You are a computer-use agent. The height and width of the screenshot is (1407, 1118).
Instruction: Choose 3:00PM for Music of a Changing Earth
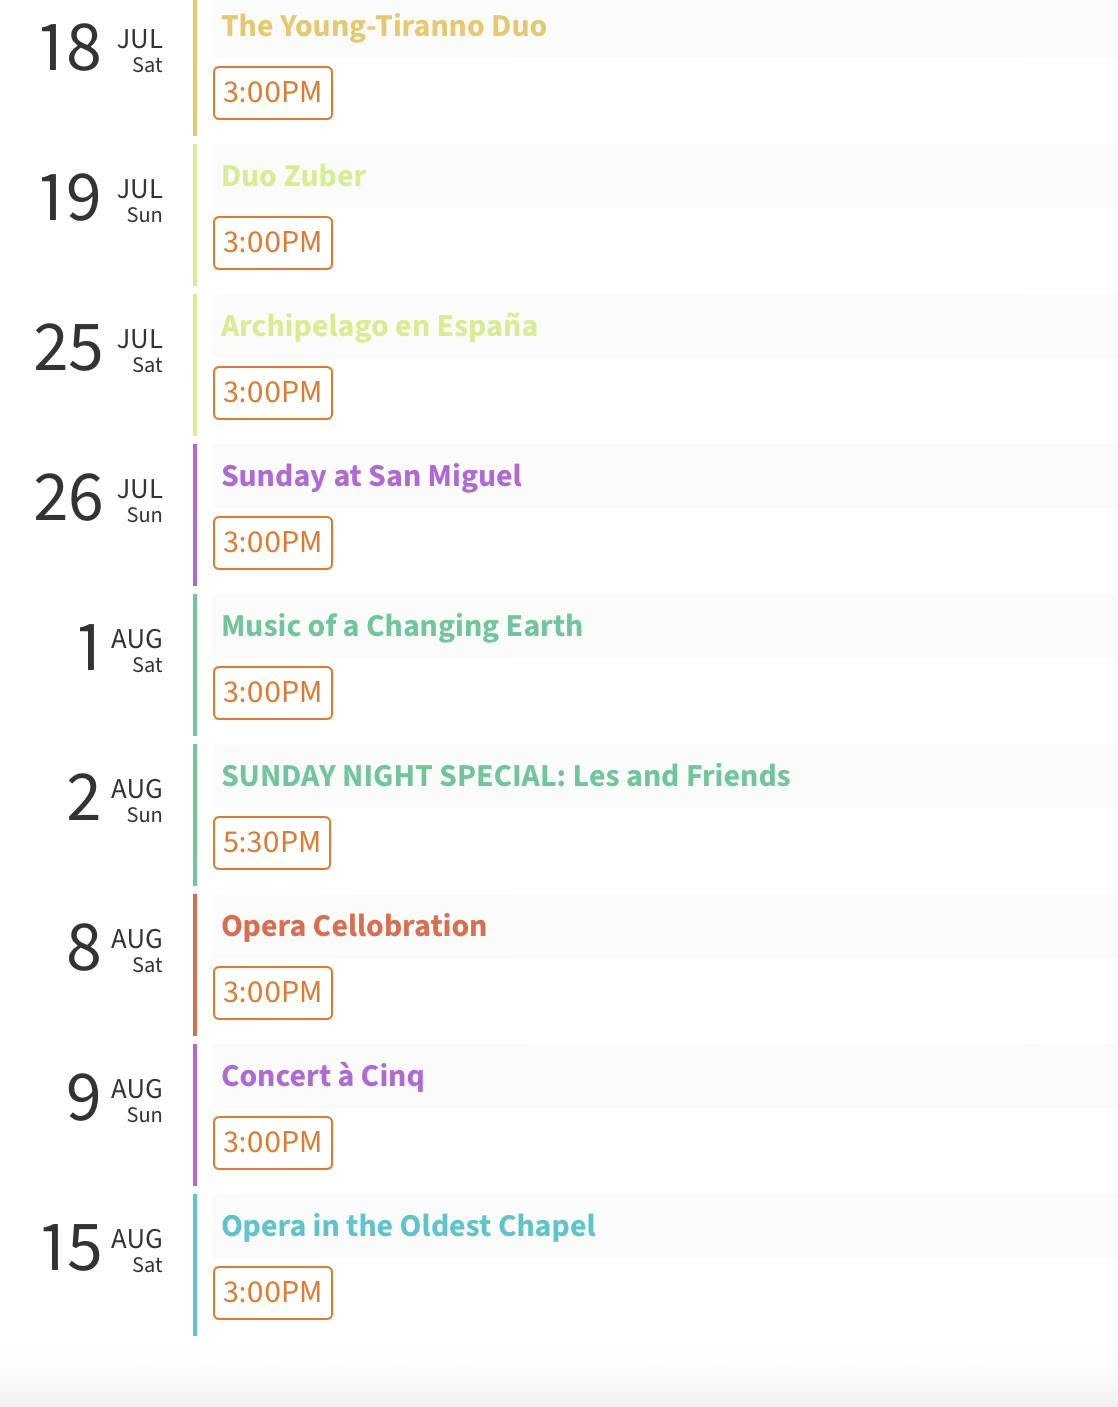coord(273,693)
